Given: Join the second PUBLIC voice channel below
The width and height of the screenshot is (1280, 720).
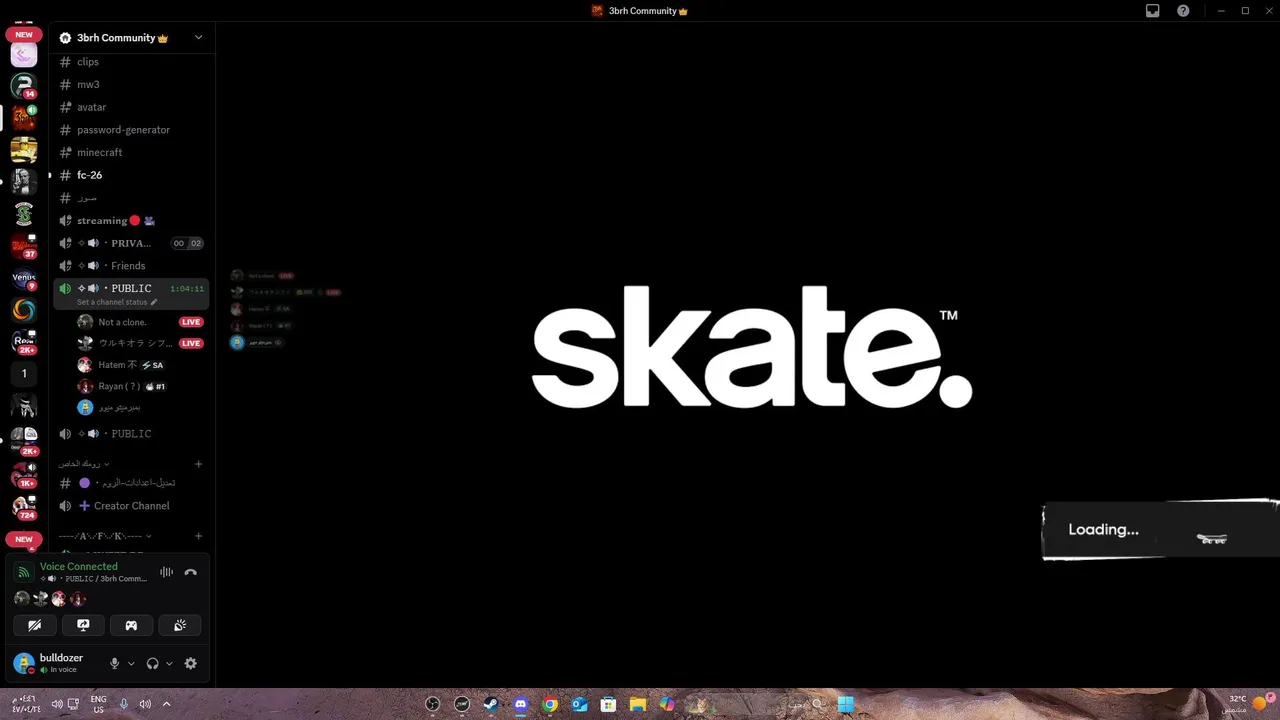Looking at the screenshot, I should tap(131, 434).
